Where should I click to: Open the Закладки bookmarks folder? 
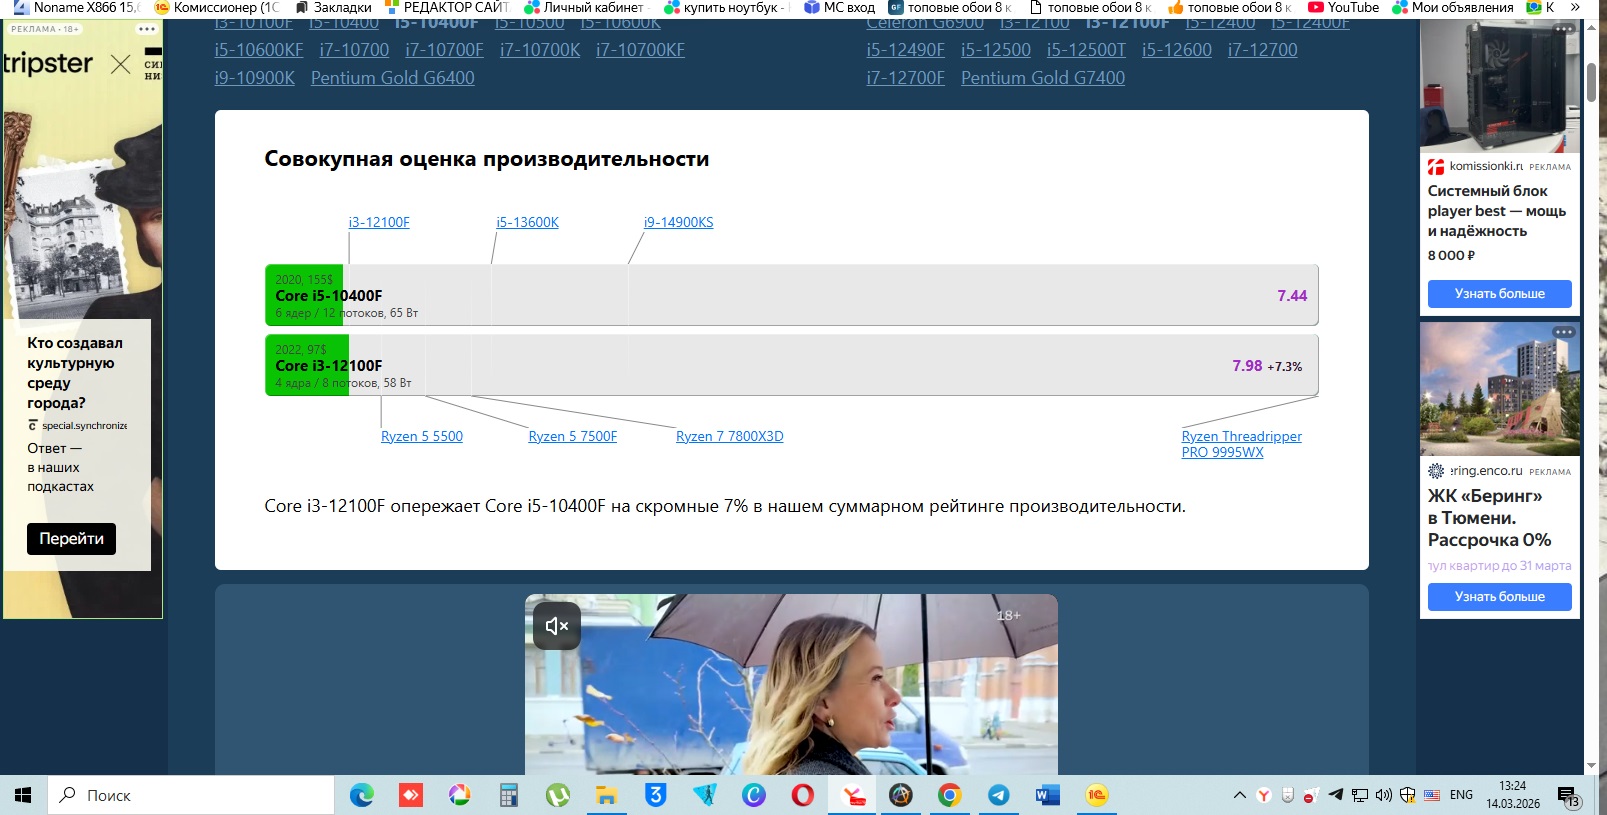point(334,7)
